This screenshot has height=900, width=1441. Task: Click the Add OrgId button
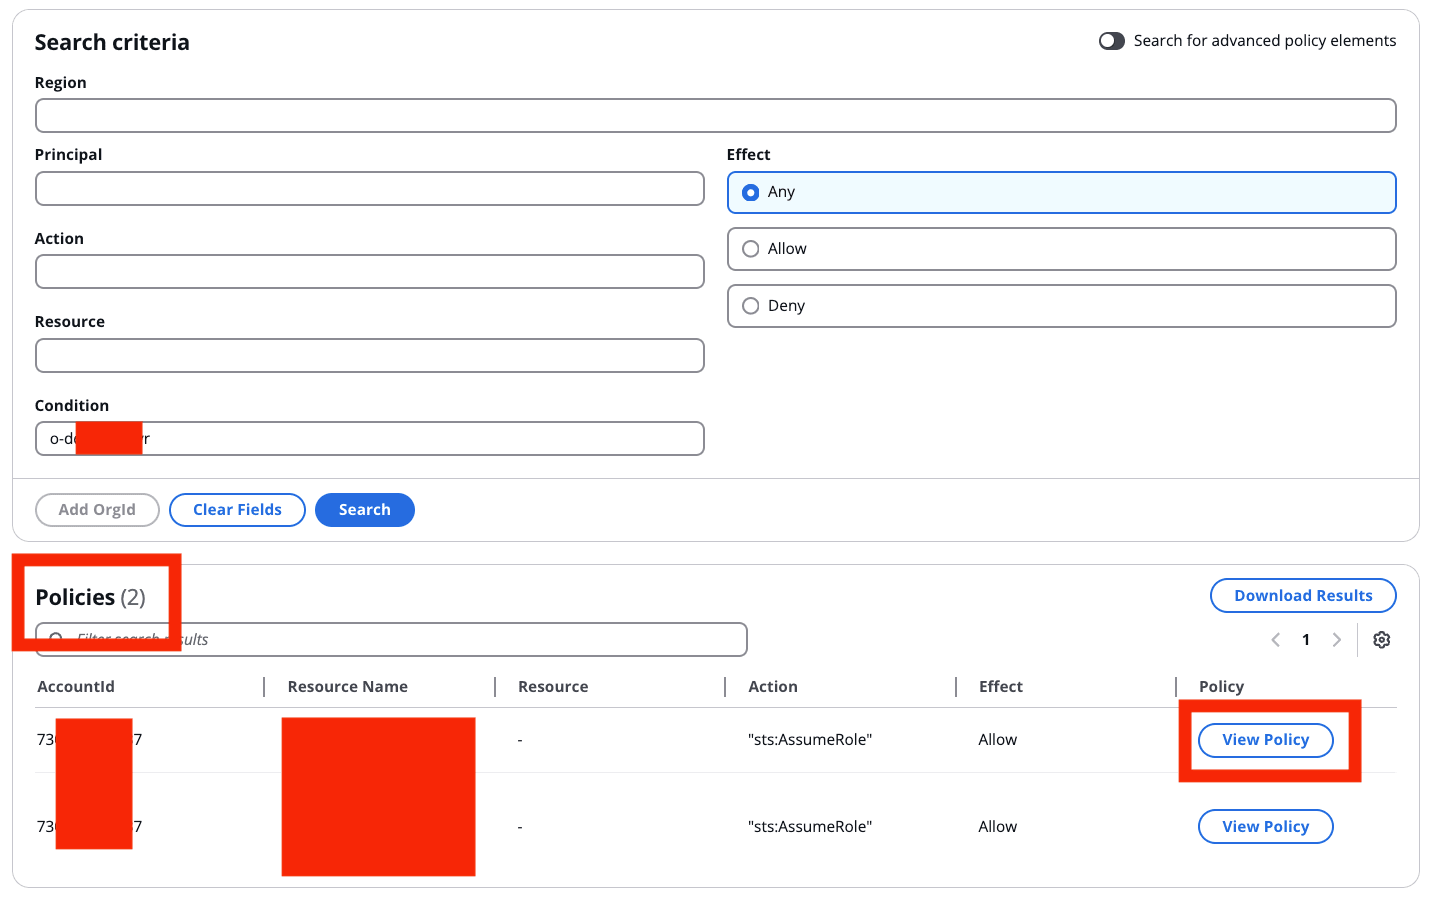pyautogui.click(x=97, y=510)
